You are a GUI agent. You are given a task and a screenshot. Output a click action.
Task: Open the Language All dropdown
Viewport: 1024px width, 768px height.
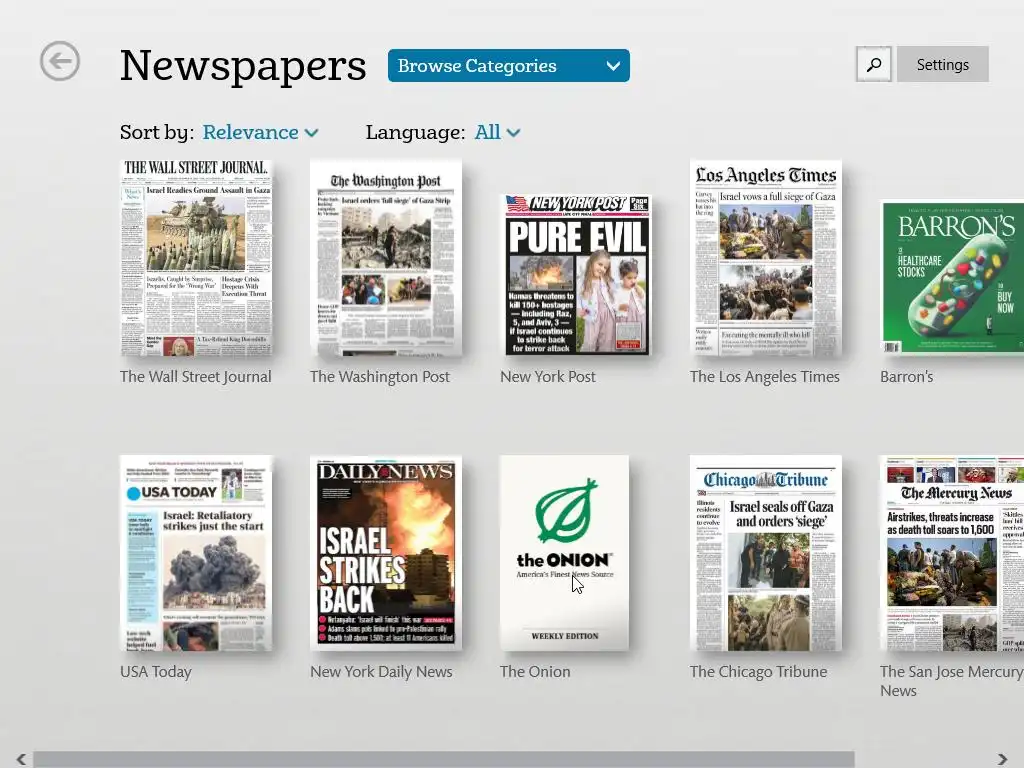click(x=497, y=133)
